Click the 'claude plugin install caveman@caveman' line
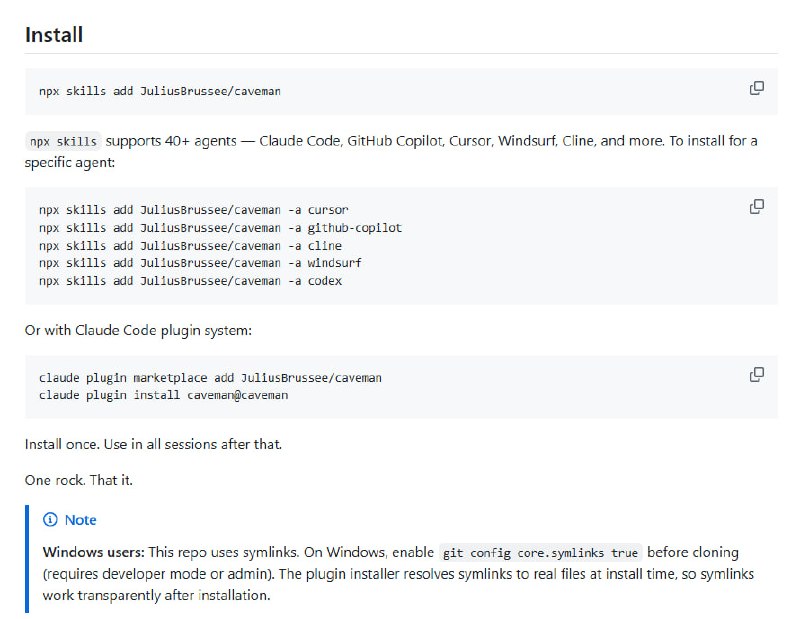 tap(163, 395)
